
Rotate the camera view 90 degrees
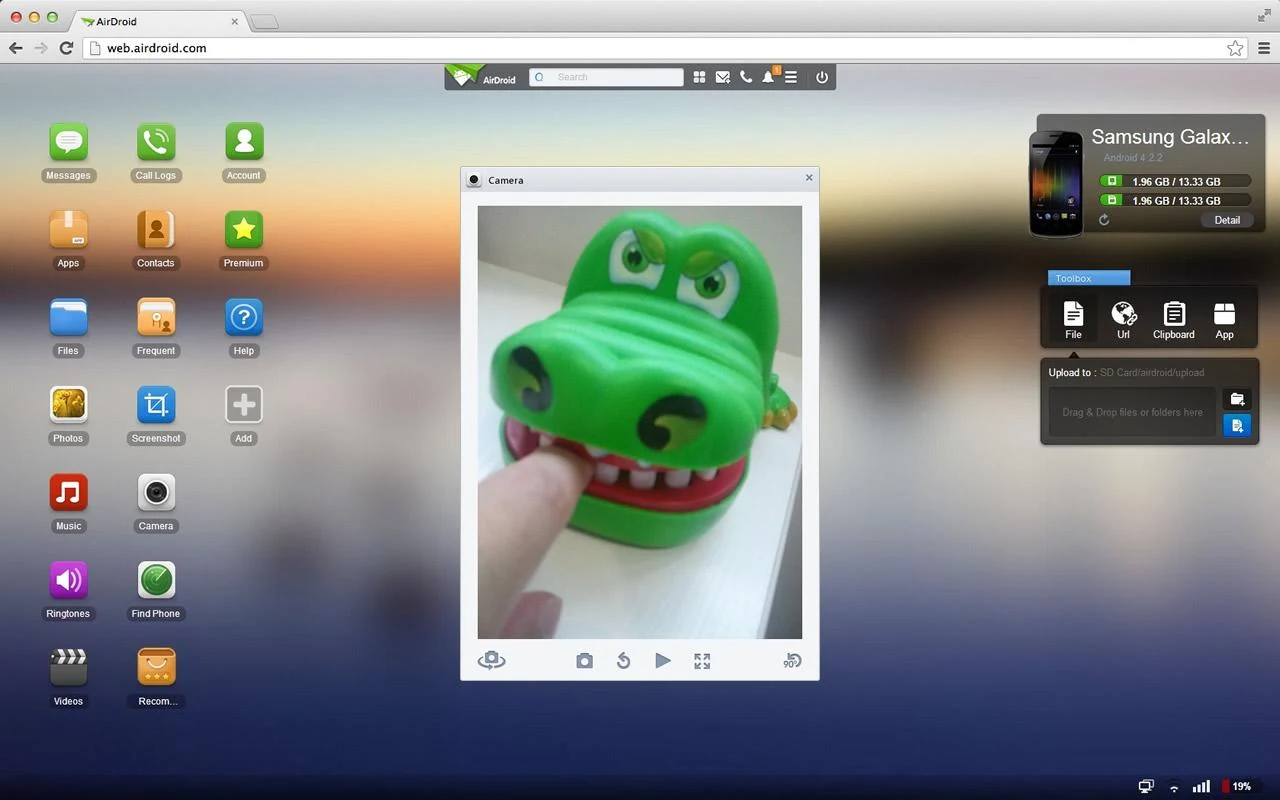click(x=791, y=660)
